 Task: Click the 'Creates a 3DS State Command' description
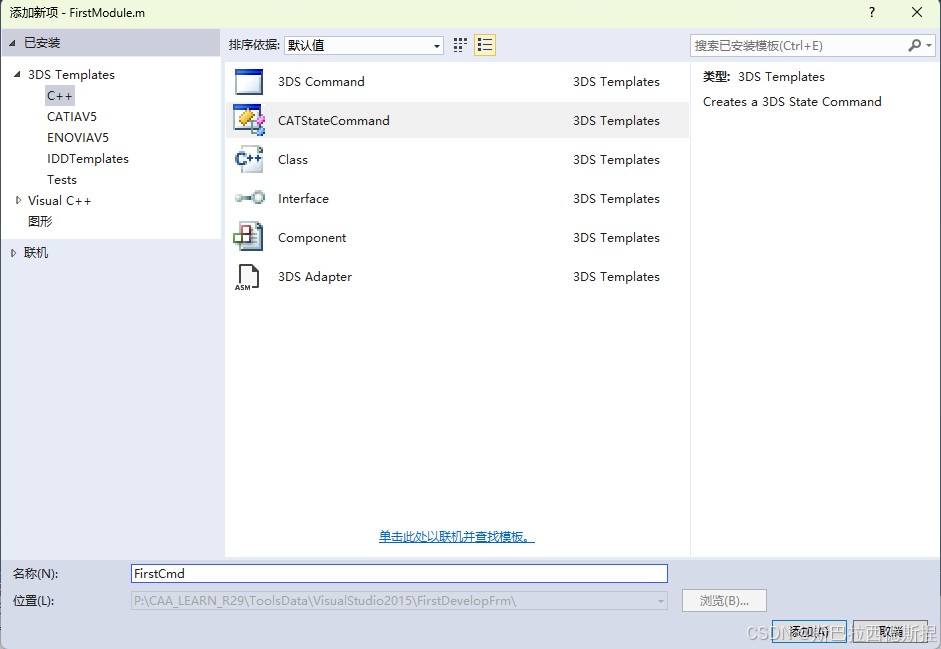tap(792, 101)
